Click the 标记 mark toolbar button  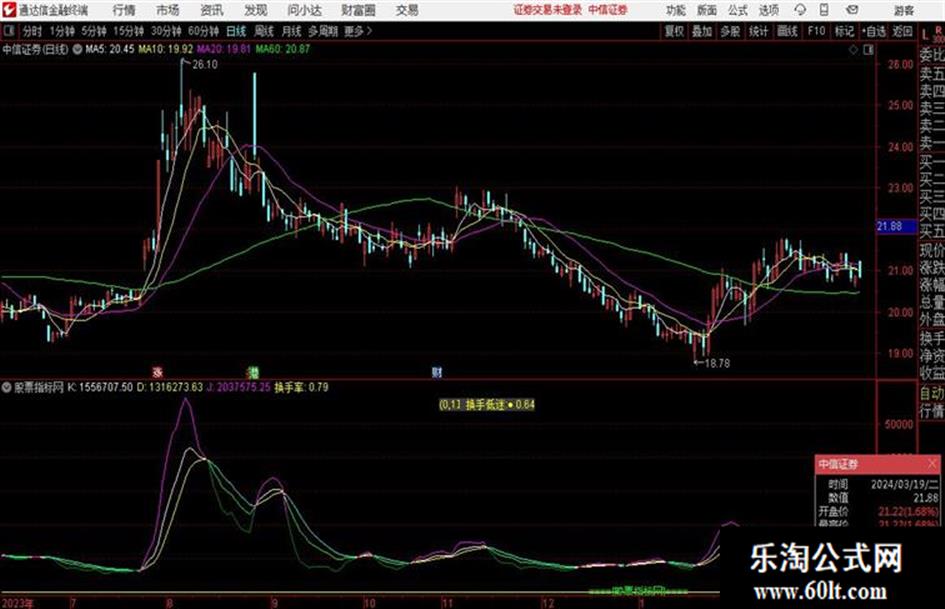click(844, 31)
